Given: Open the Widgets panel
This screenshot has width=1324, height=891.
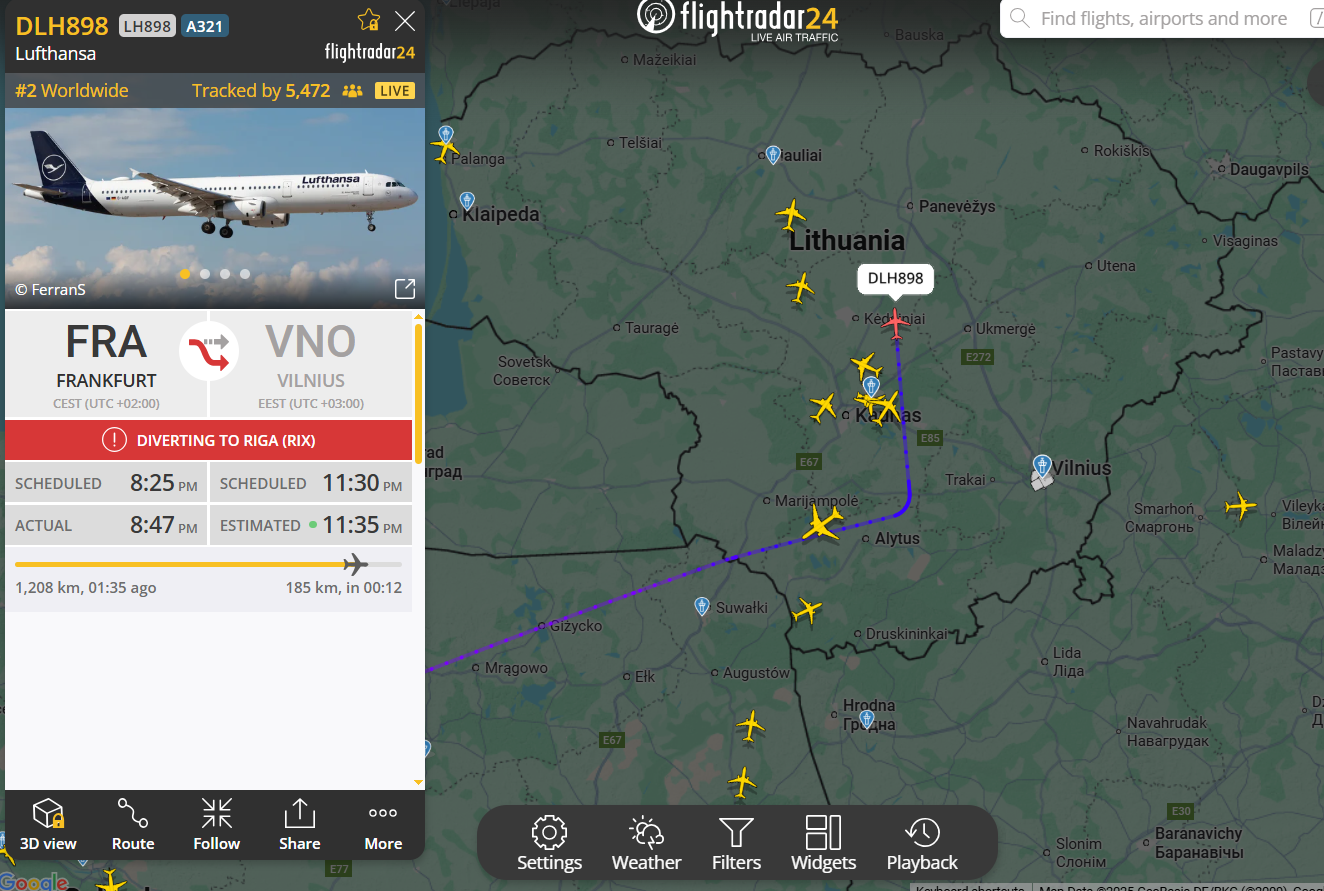Looking at the screenshot, I should [x=823, y=844].
